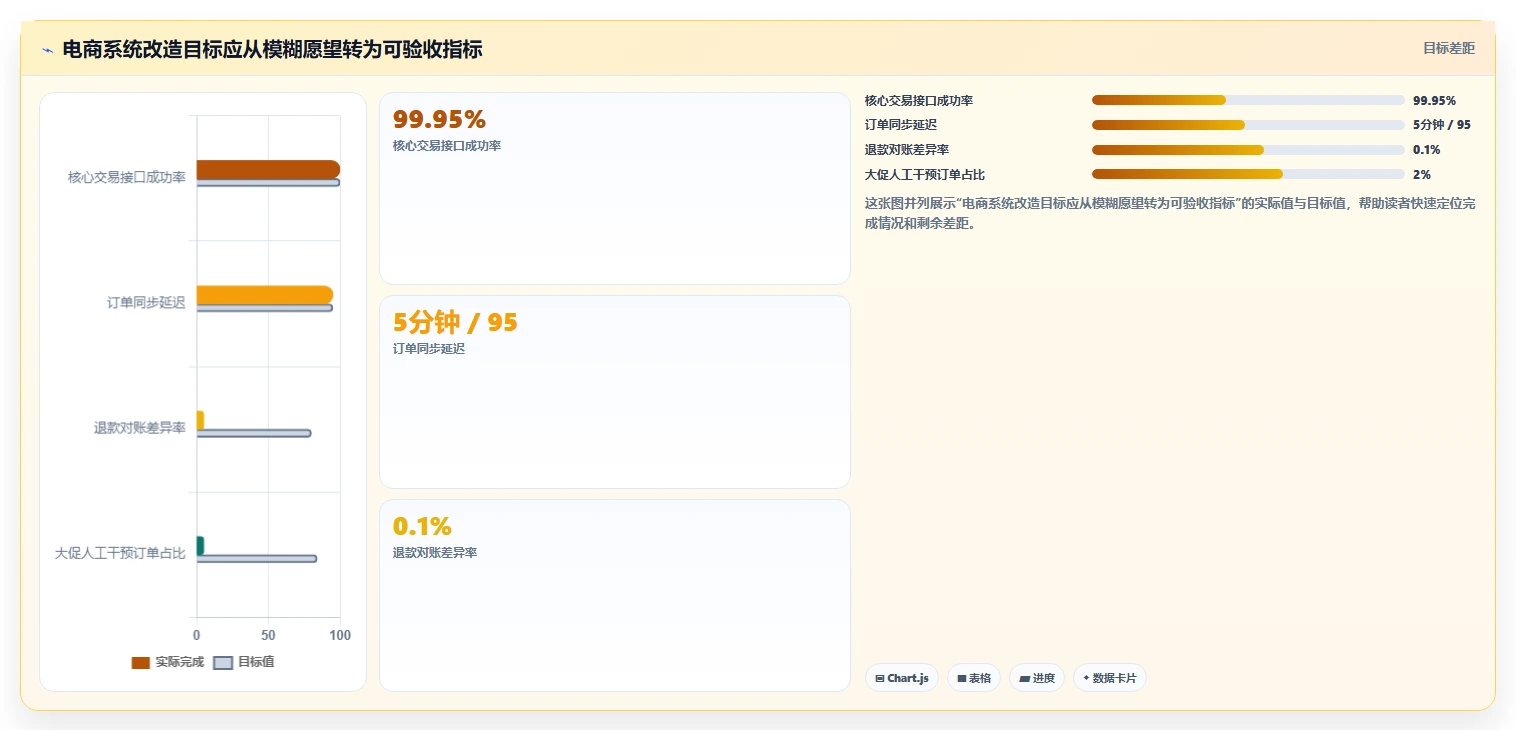Click the chart axis label 退款对账差异率
The width and height of the screenshot is (1516, 730).
pyautogui.click(x=140, y=428)
